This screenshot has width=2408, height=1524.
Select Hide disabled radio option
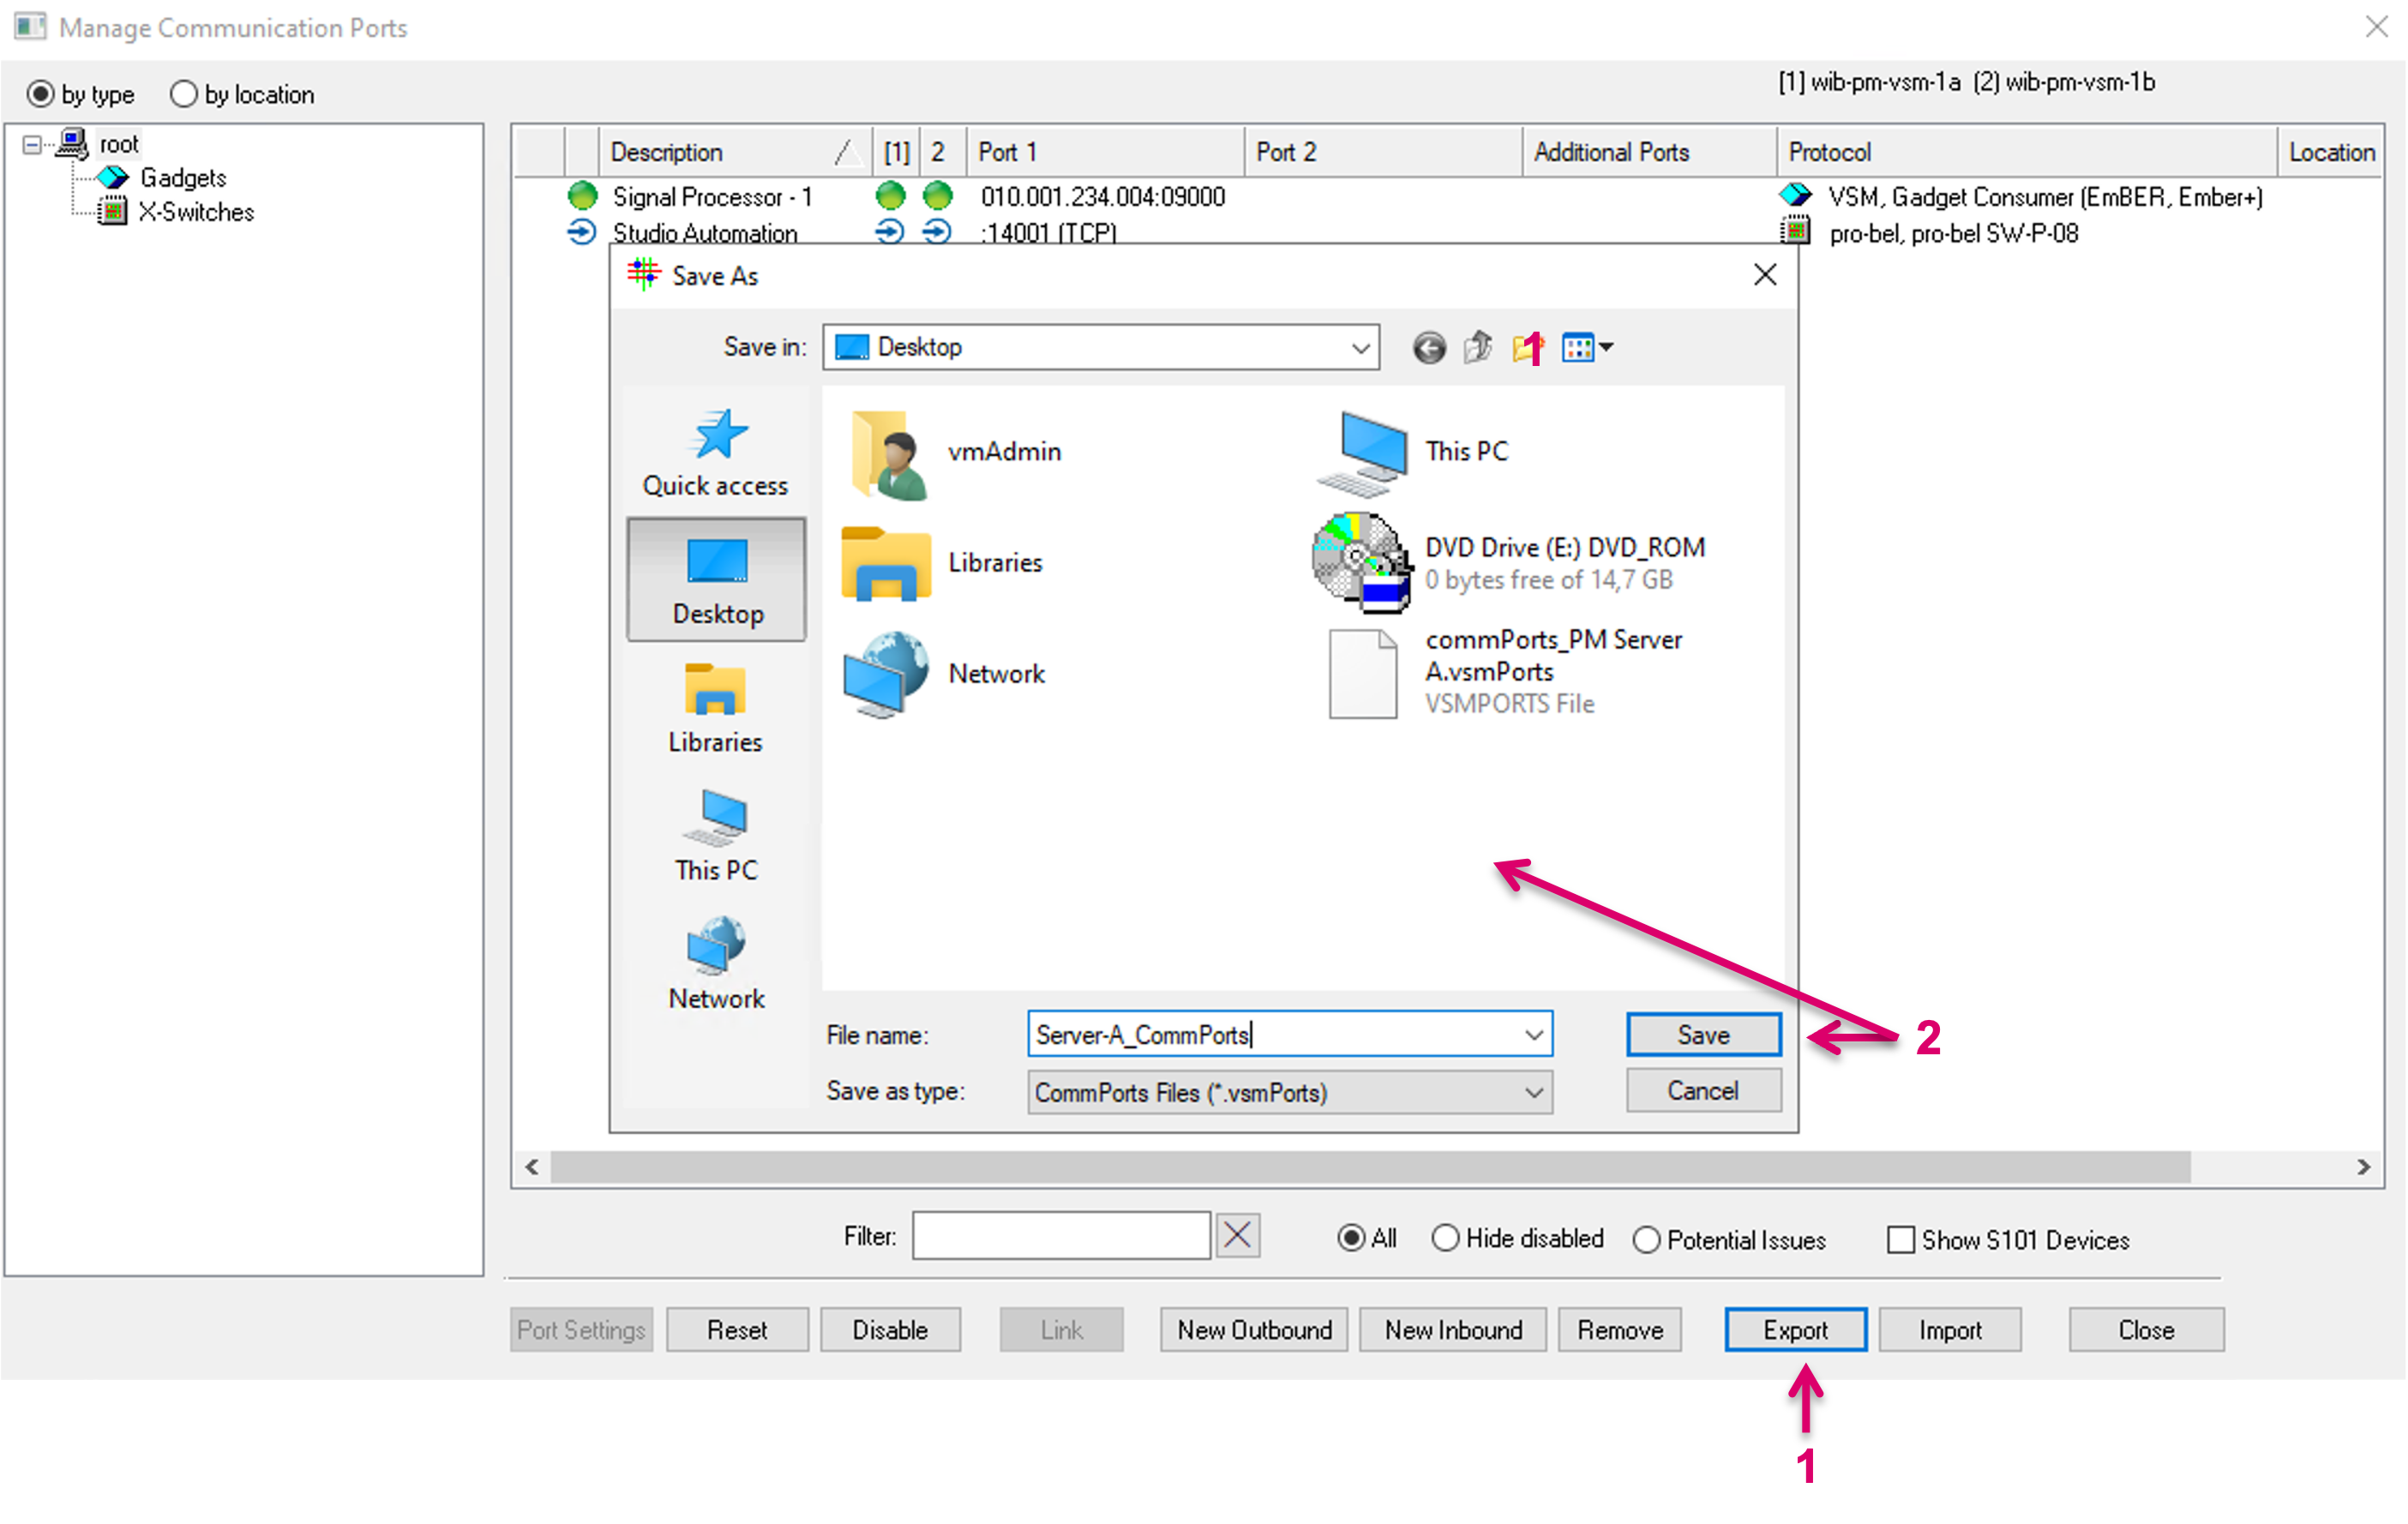point(1445,1239)
